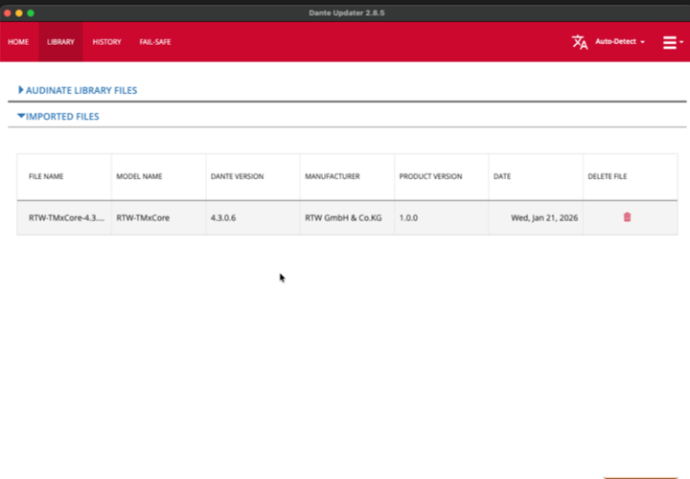Select the Library tab
The width and height of the screenshot is (690, 479).
[61, 42]
